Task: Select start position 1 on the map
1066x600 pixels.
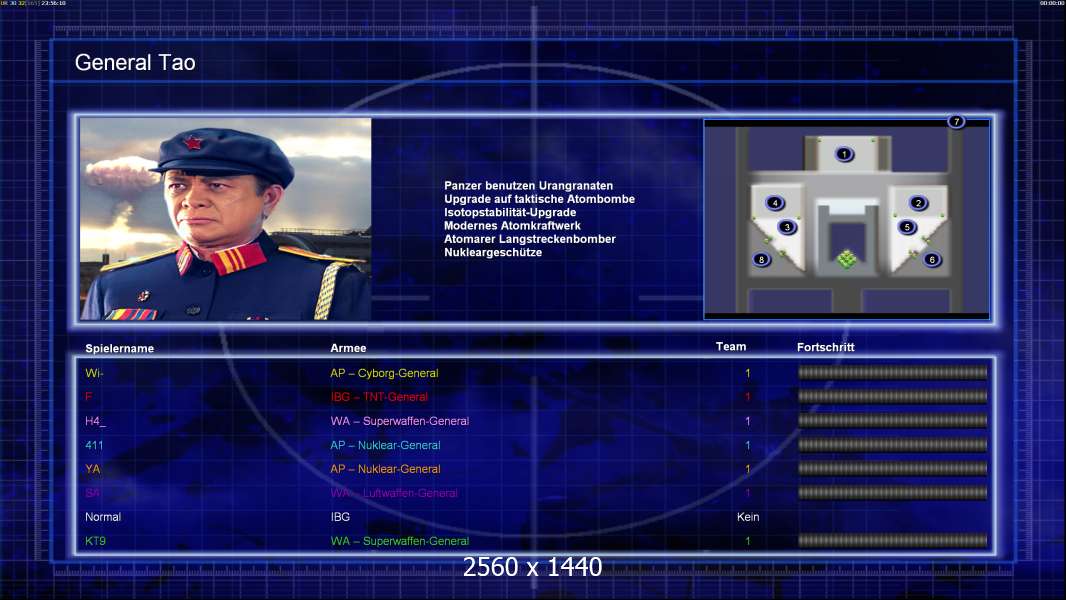Action: pyautogui.click(x=844, y=154)
